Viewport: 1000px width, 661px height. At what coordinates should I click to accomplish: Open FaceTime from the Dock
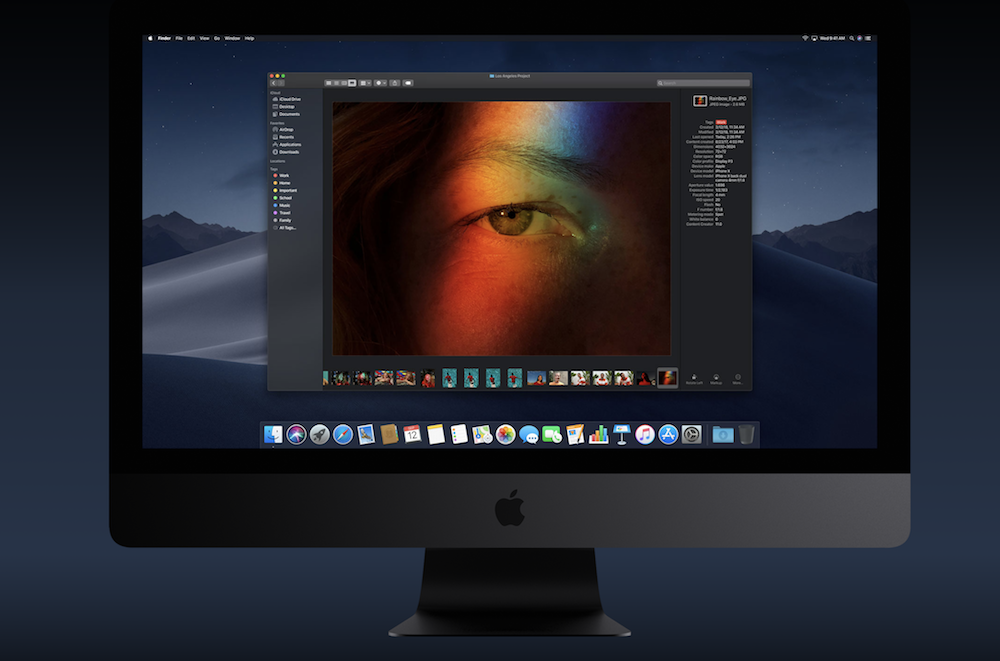point(552,434)
